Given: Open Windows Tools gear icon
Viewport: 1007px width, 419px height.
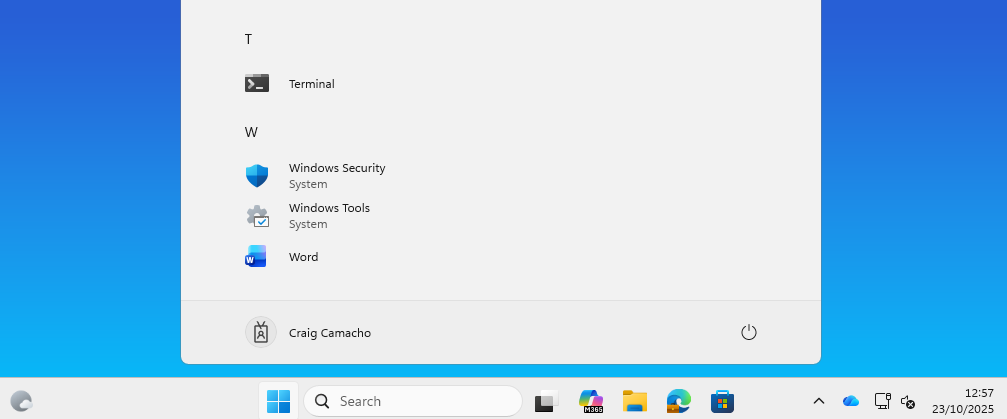Looking at the screenshot, I should tap(257, 216).
